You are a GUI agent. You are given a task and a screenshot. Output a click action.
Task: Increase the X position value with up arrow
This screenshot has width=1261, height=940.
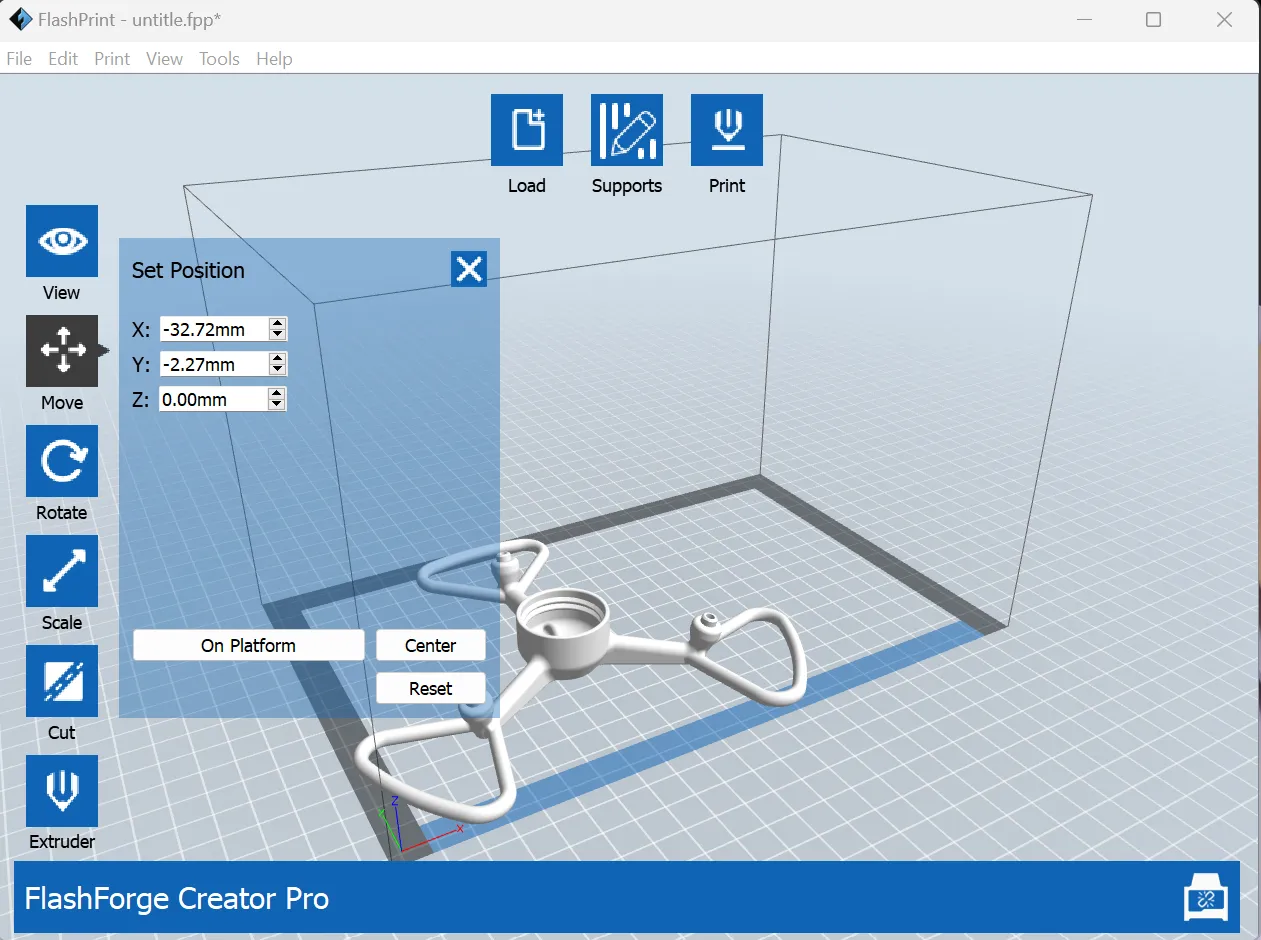(278, 323)
